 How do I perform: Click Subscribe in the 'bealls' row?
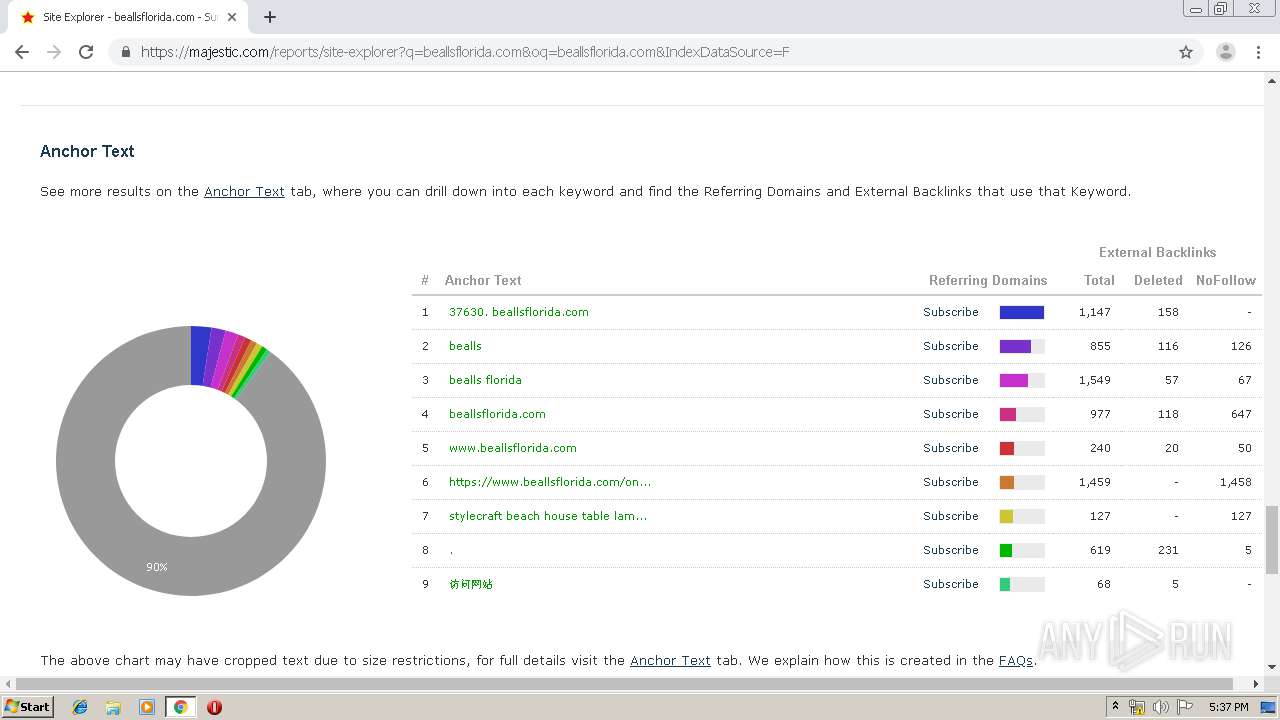click(x=950, y=346)
